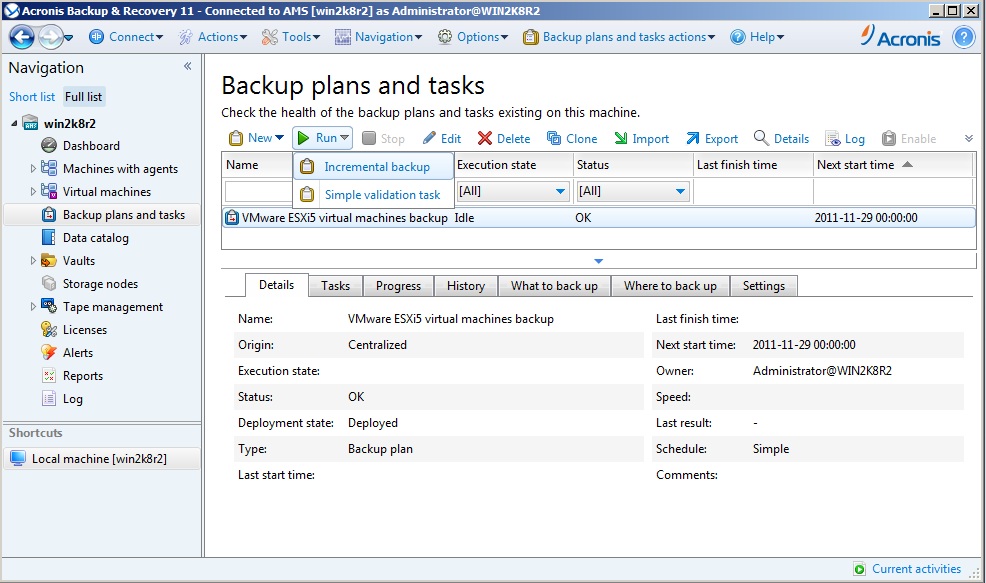This screenshot has height=583, width=986.
Task: Switch to Full list view
Action: (x=83, y=97)
